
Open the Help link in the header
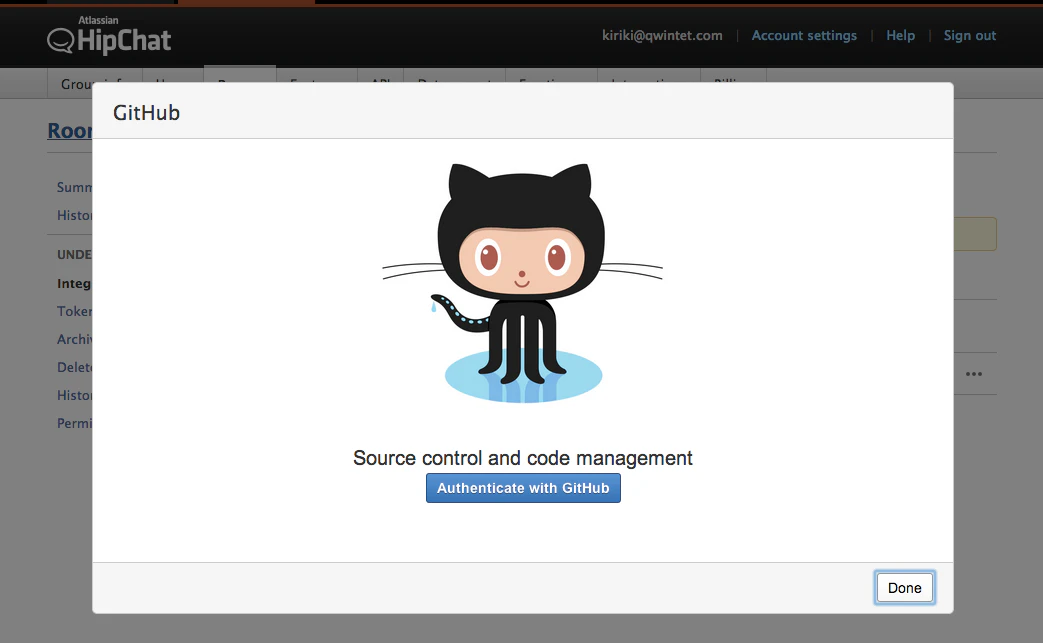(x=901, y=36)
